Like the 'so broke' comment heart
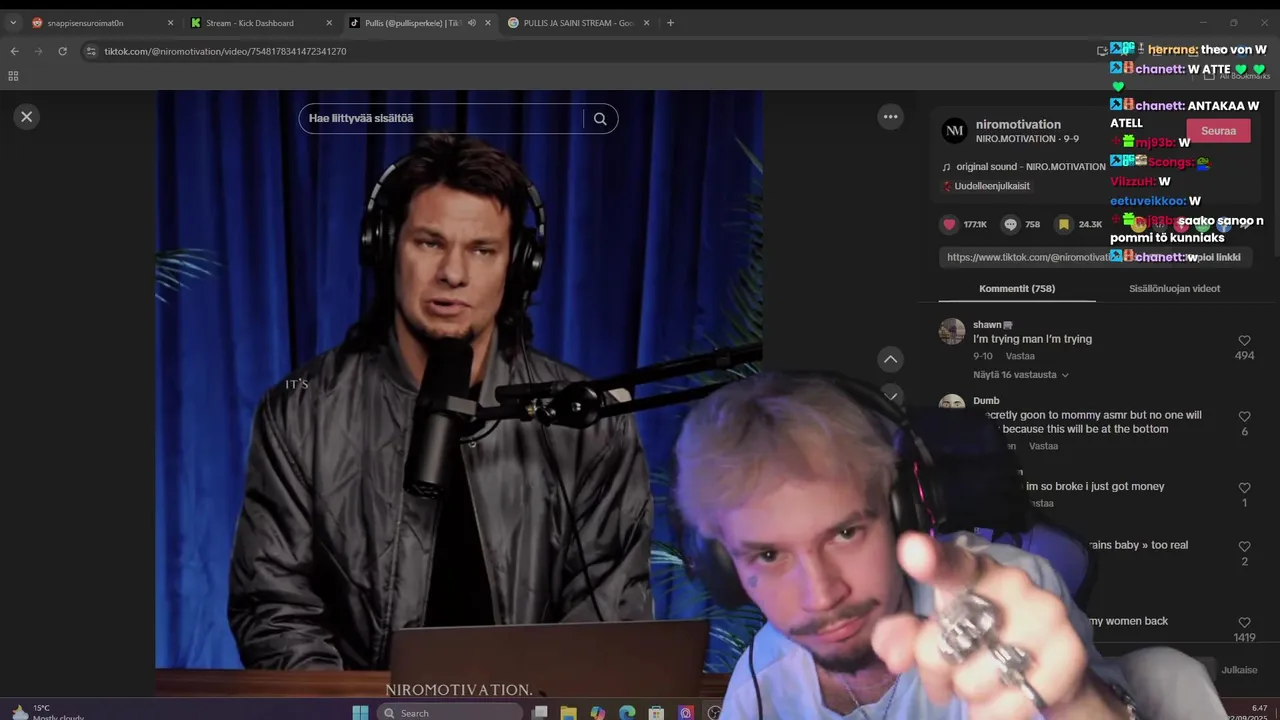The height and width of the screenshot is (720, 1280). tap(1244, 488)
